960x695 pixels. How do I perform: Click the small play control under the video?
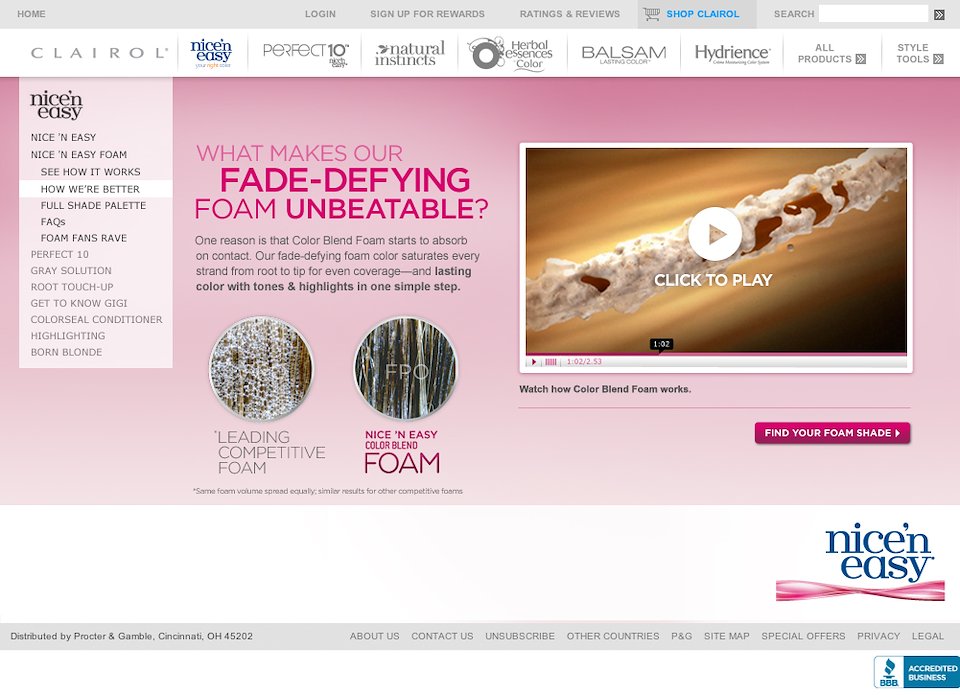point(534,362)
